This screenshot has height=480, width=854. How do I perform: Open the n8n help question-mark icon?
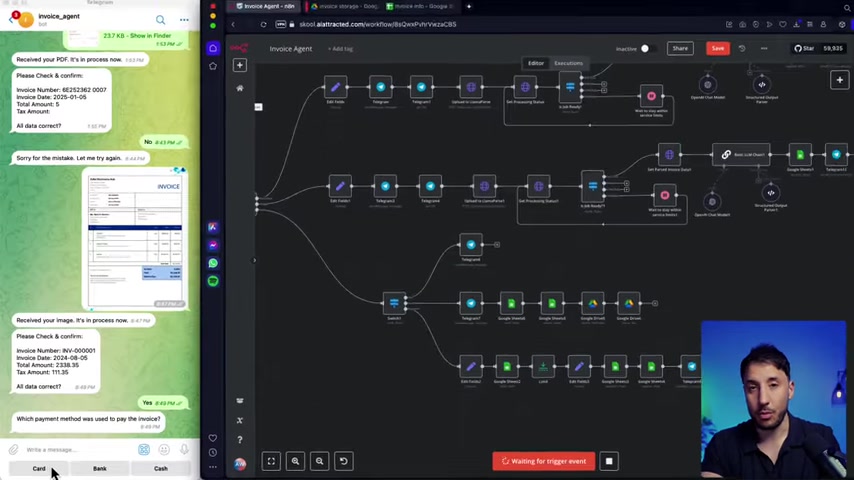(x=240, y=439)
